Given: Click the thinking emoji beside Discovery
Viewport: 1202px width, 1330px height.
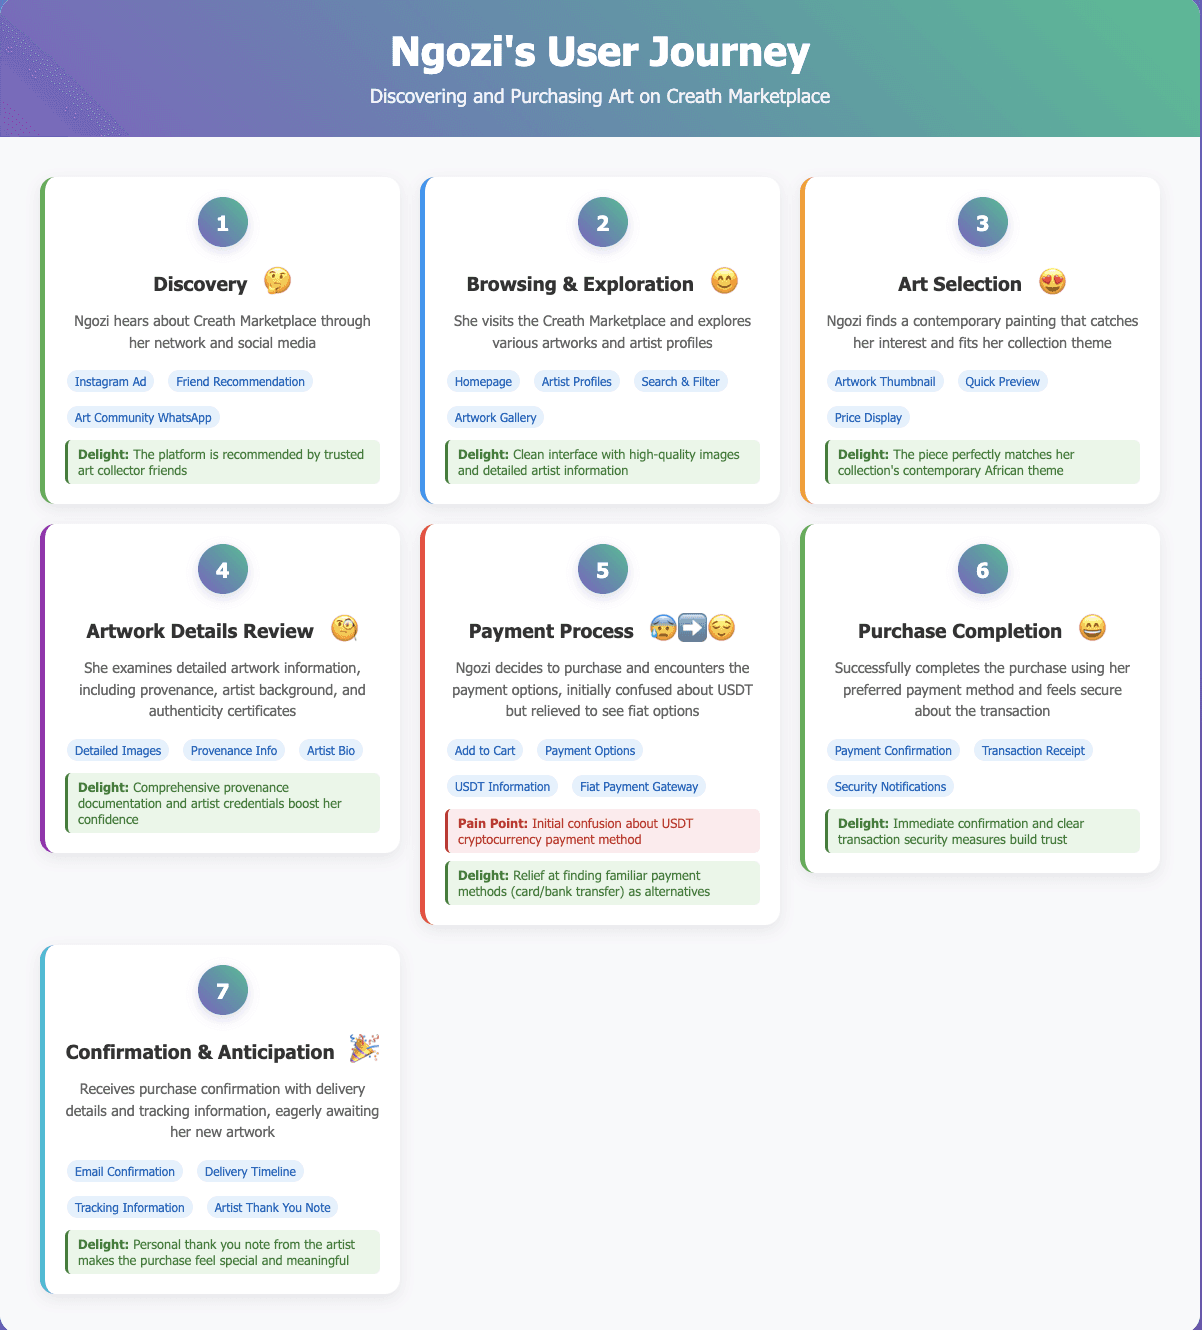Looking at the screenshot, I should (277, 282).
